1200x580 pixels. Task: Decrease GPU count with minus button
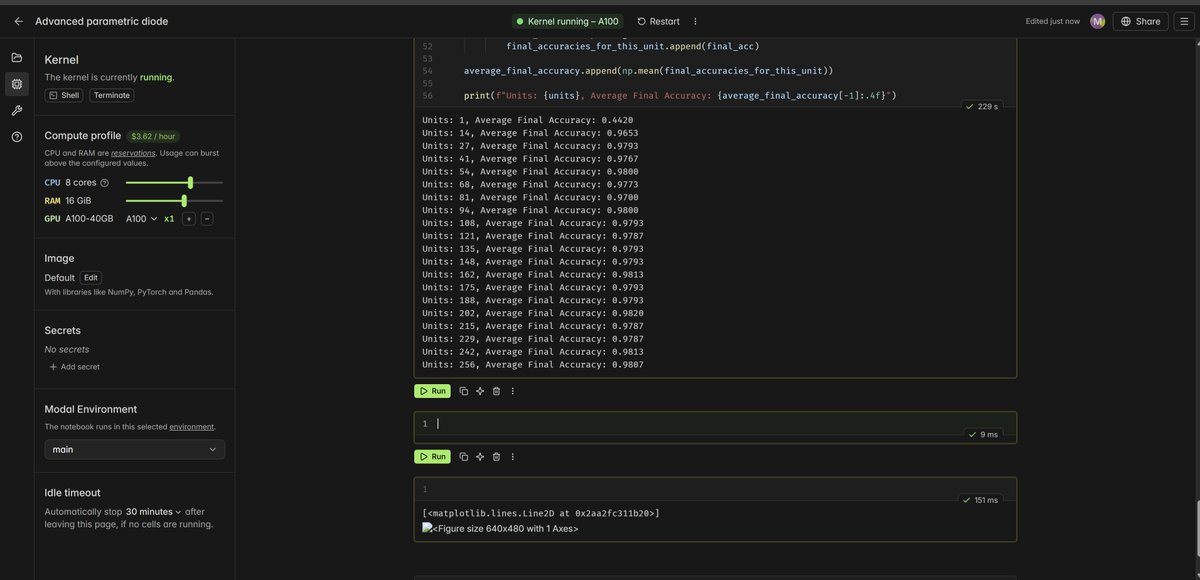207,218
